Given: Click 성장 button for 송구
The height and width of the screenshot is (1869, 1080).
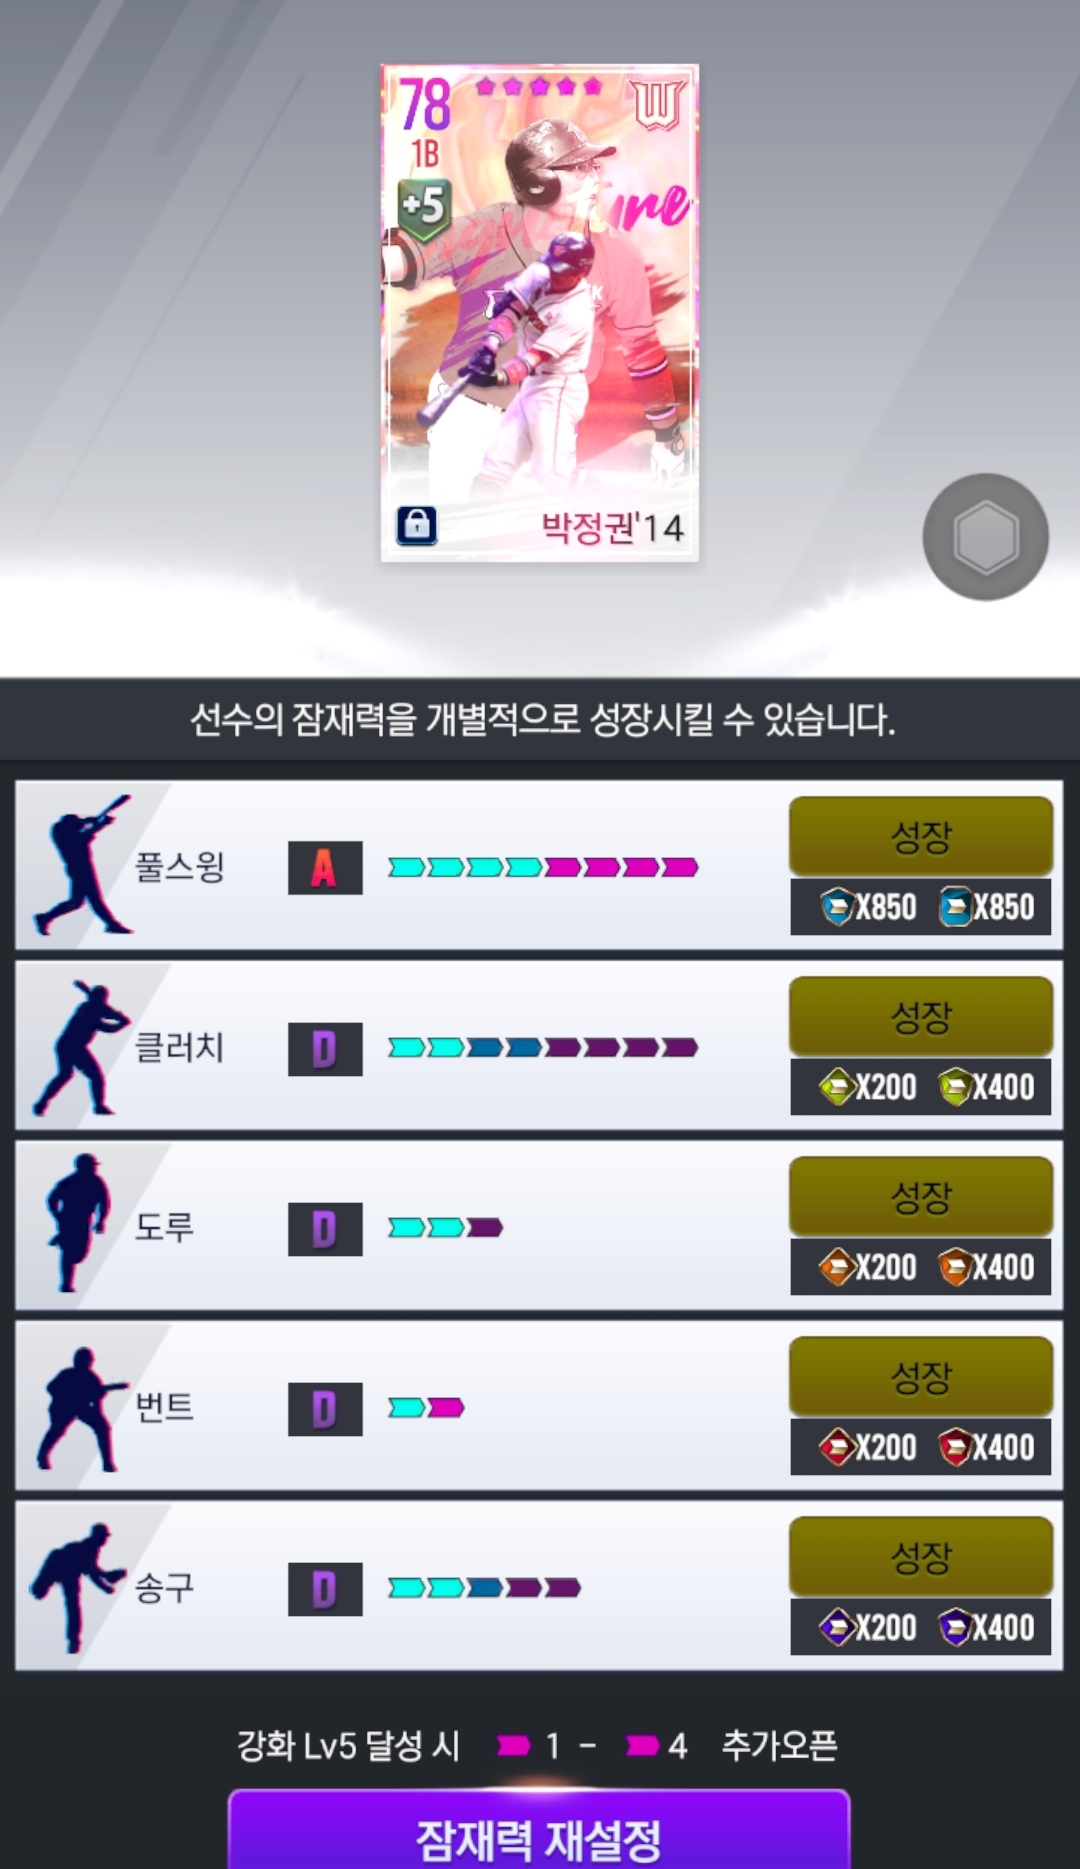Looking at the screenshot, I should coord(921,1557).
